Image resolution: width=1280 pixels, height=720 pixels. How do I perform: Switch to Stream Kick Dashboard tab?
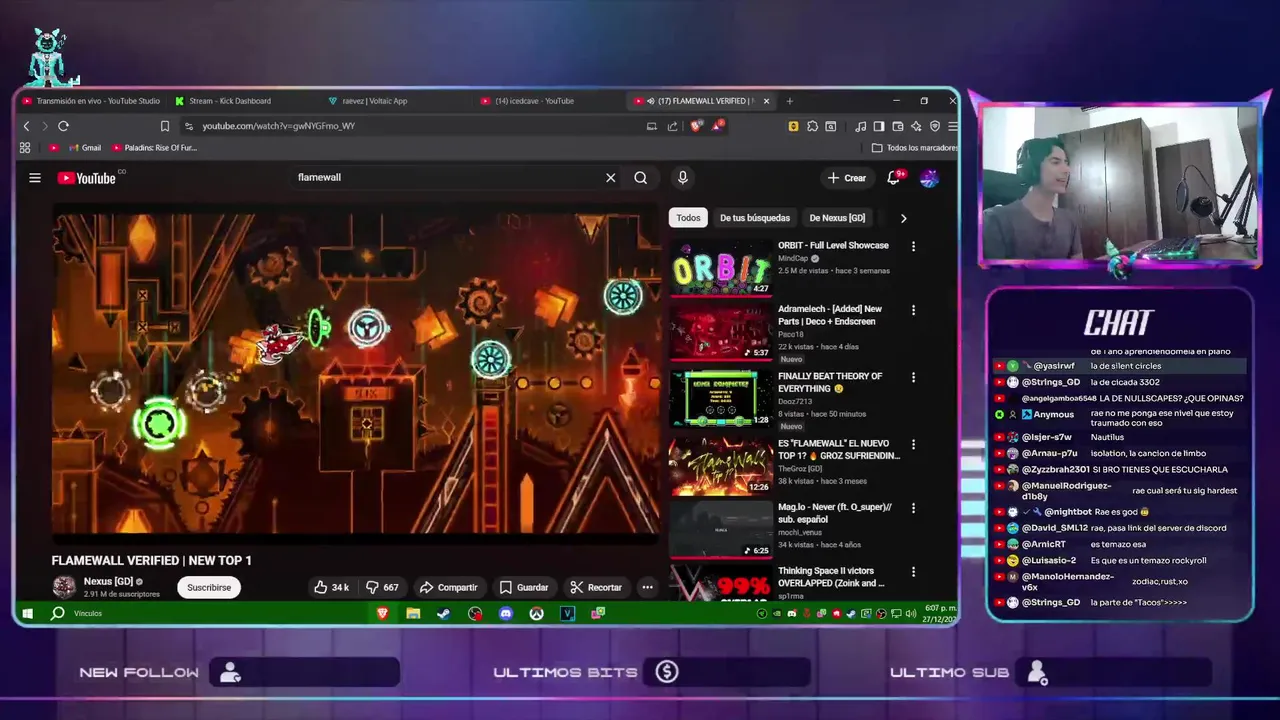pos(225,100)
